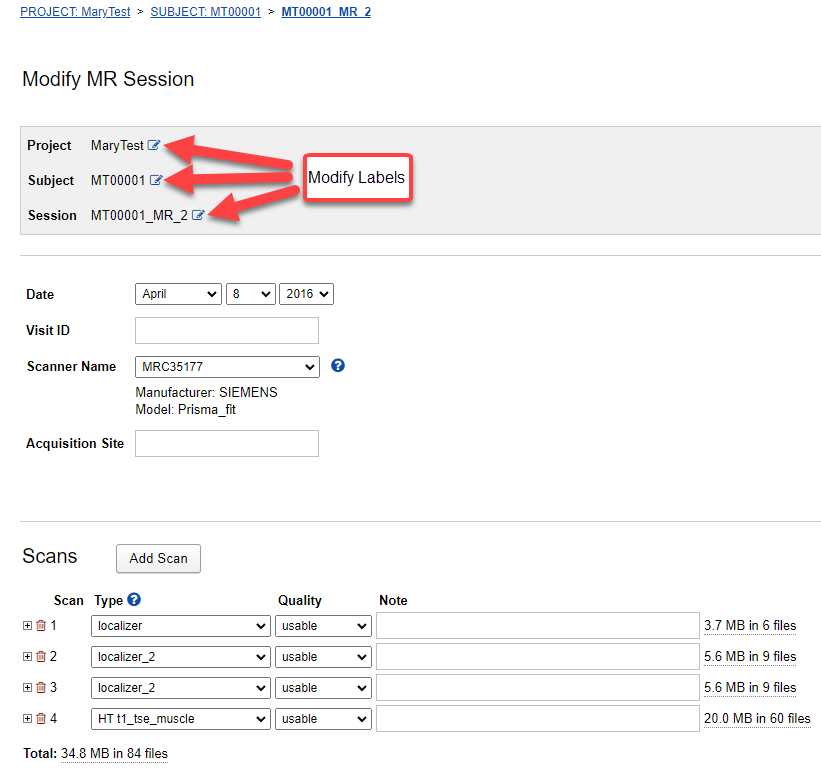The image size is (821, 773).
Task: Click the trash icon for scan 4
Action: click(x=41, y=719)
